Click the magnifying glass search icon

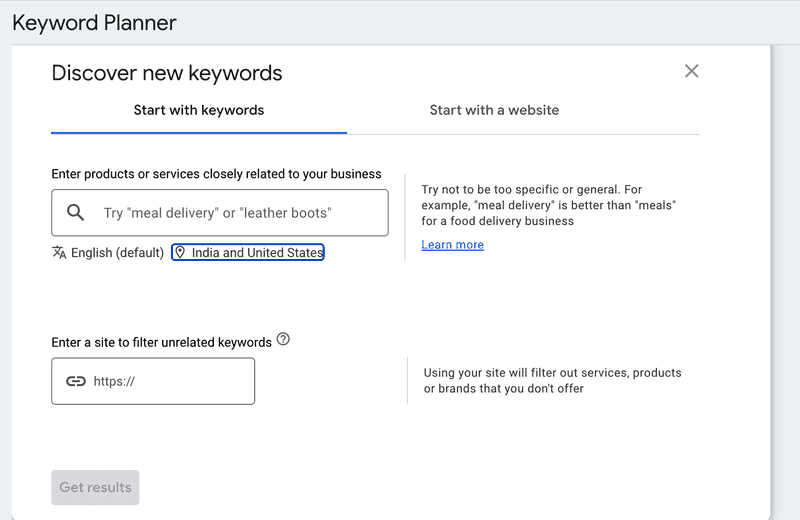point(76,212)
